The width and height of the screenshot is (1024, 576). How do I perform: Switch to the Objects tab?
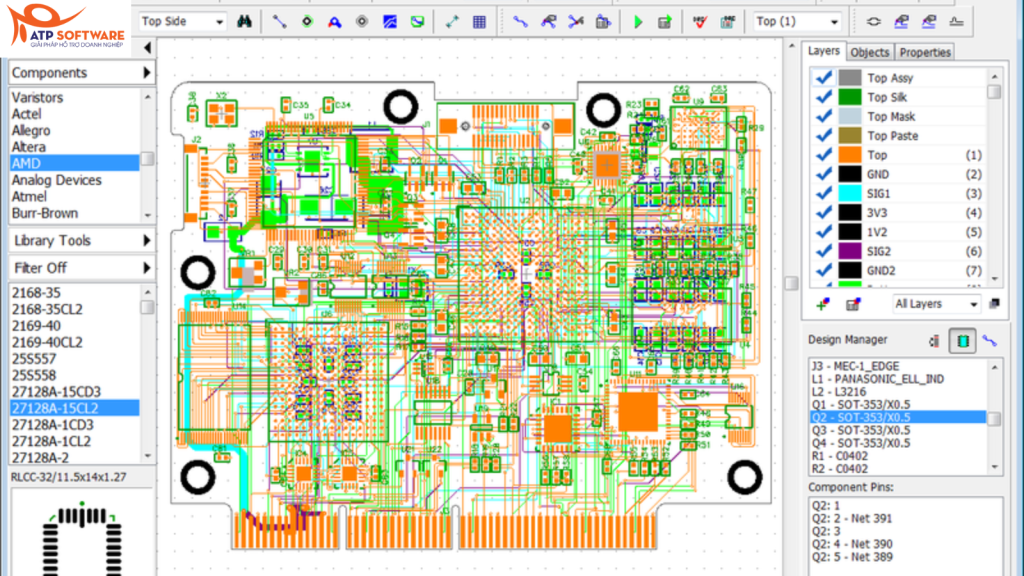(869, 52)
